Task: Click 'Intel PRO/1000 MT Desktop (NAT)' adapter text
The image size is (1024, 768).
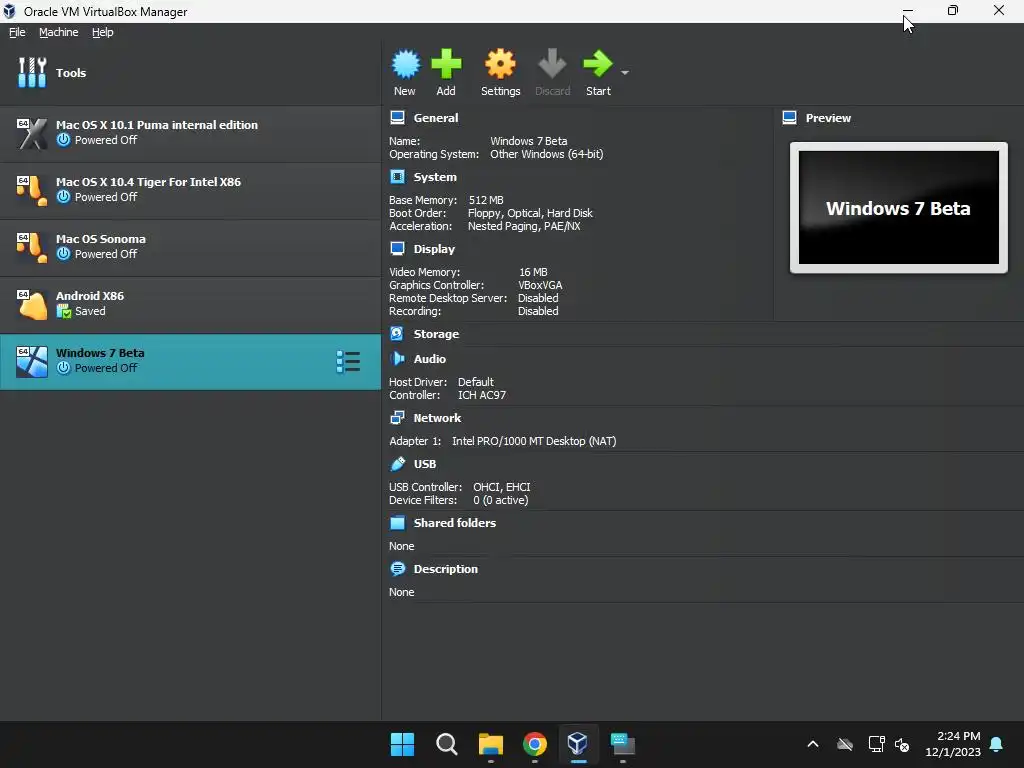Action: (534, 441)
